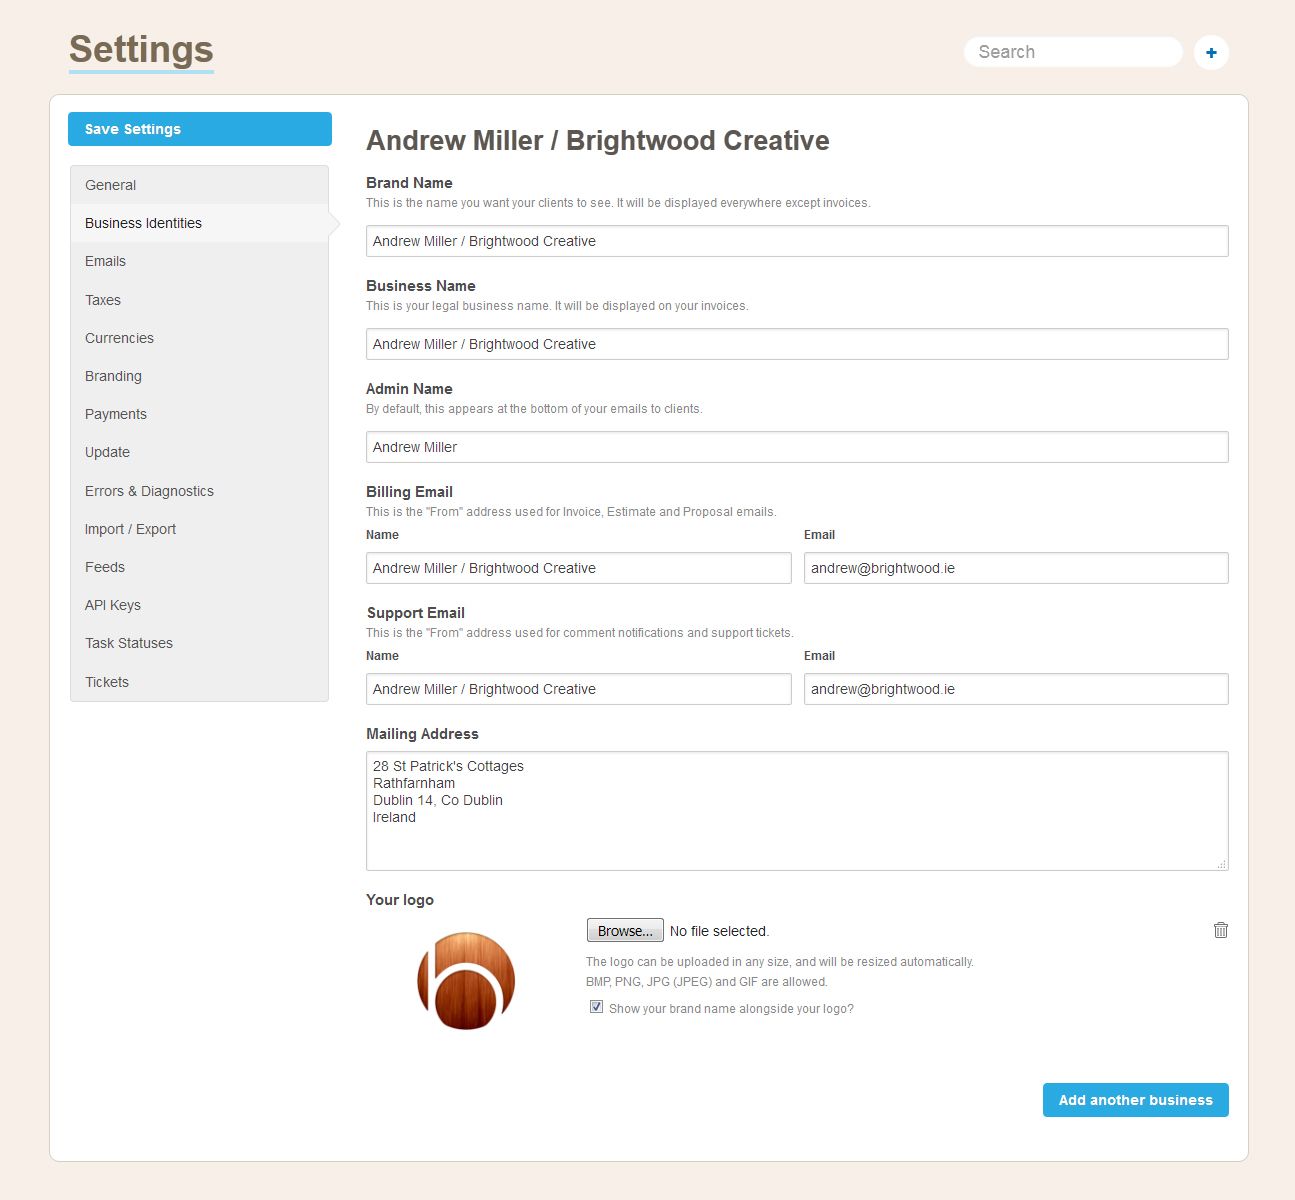Click the 'Your logo' label
Viewport: 1295px width, 1200px height.
tap(400, 900)
